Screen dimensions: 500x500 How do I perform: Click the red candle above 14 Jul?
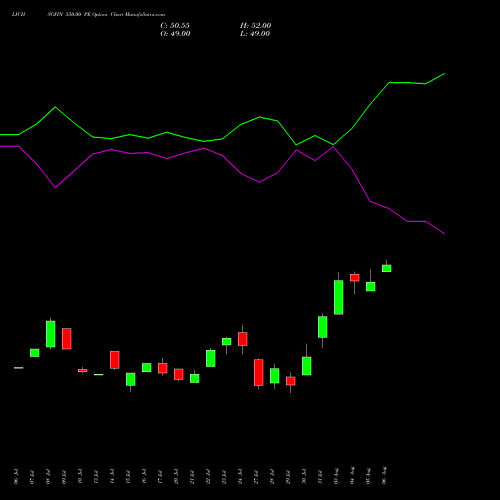[115, 360]
